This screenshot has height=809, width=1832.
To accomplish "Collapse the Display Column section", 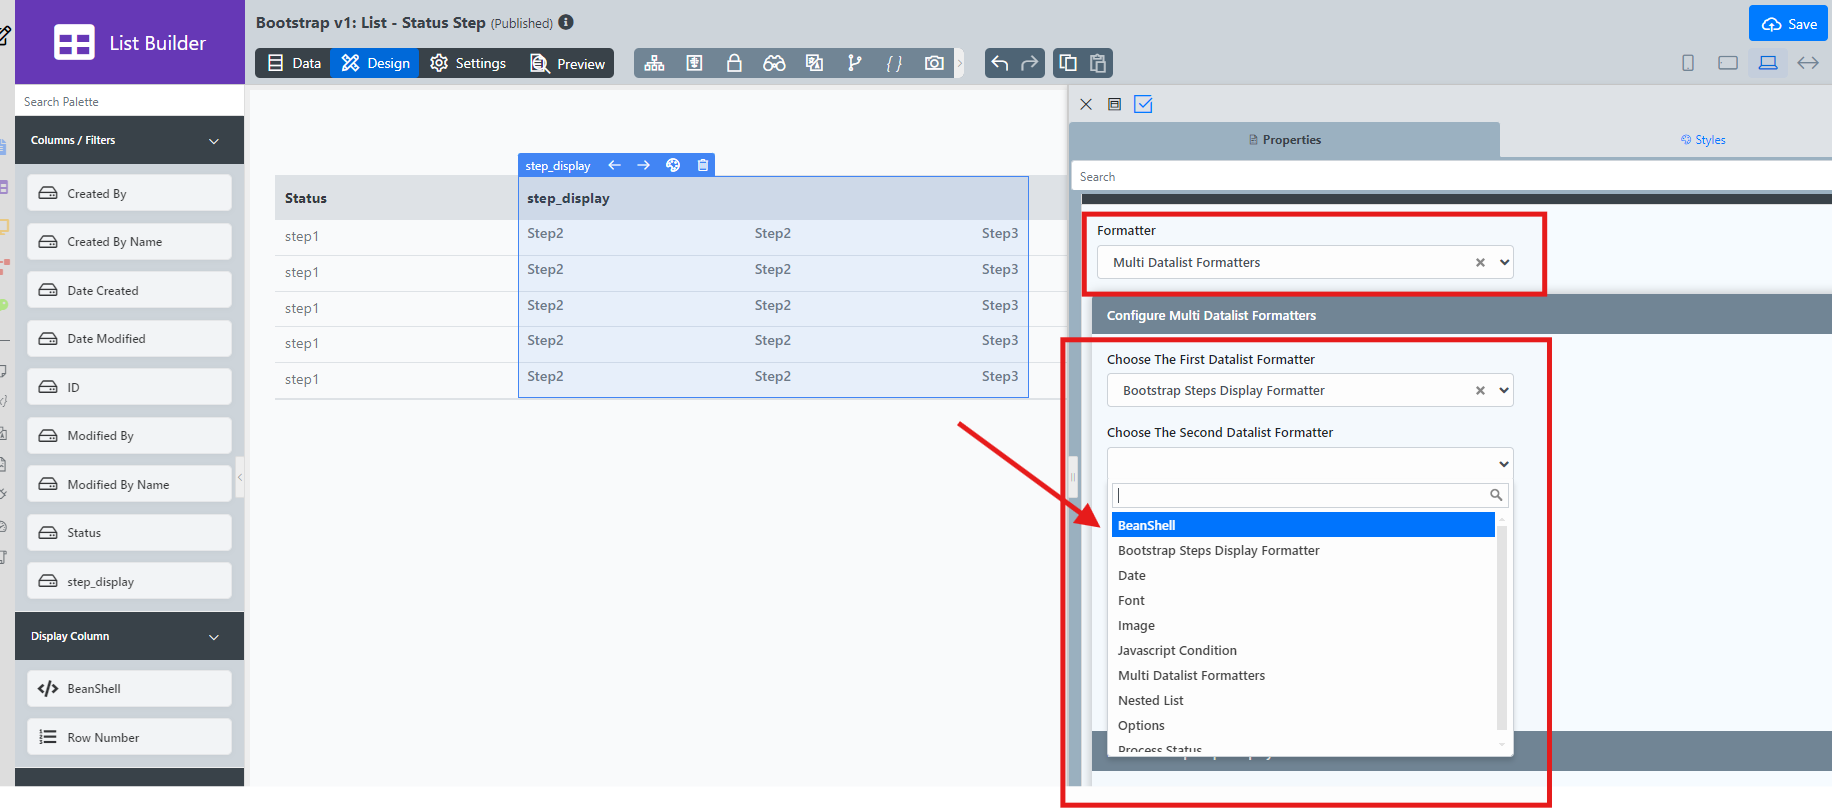I will pos(214,637).
